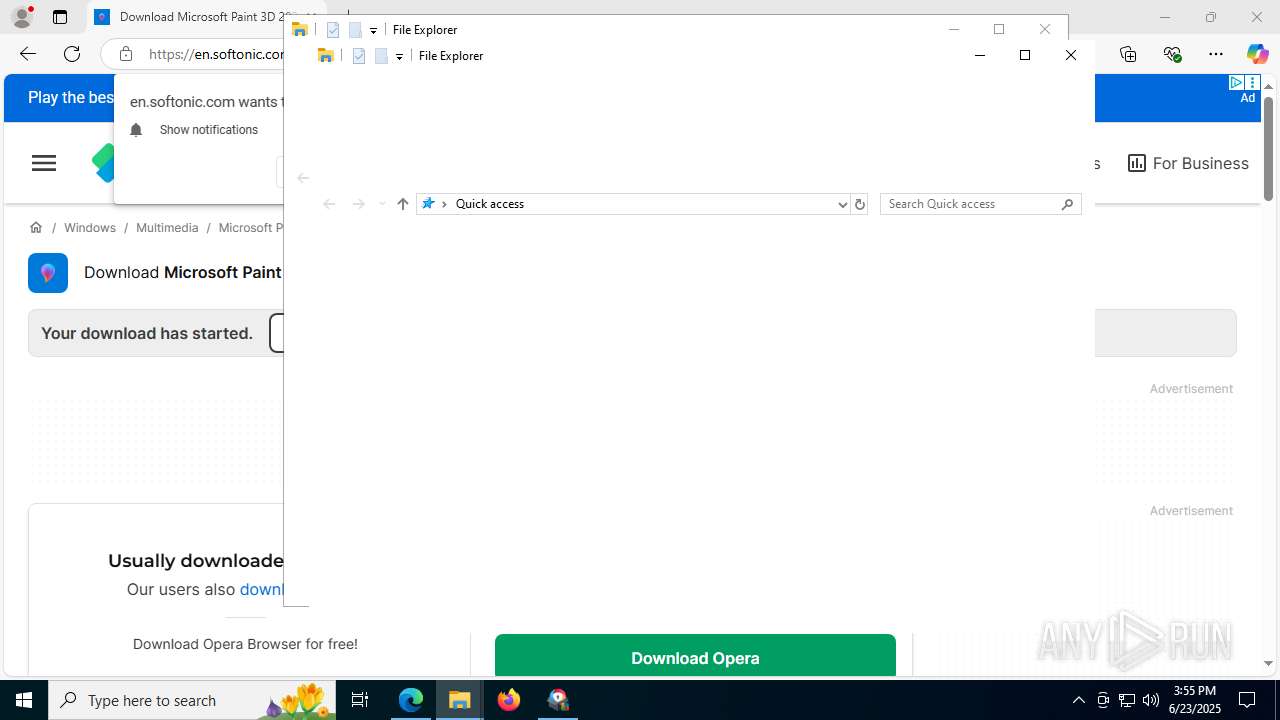Image resolution: width=1280 pixels, height=720 pixels.
Task: Click the Up arrow in File Explorer
Action: coord(402,204)
